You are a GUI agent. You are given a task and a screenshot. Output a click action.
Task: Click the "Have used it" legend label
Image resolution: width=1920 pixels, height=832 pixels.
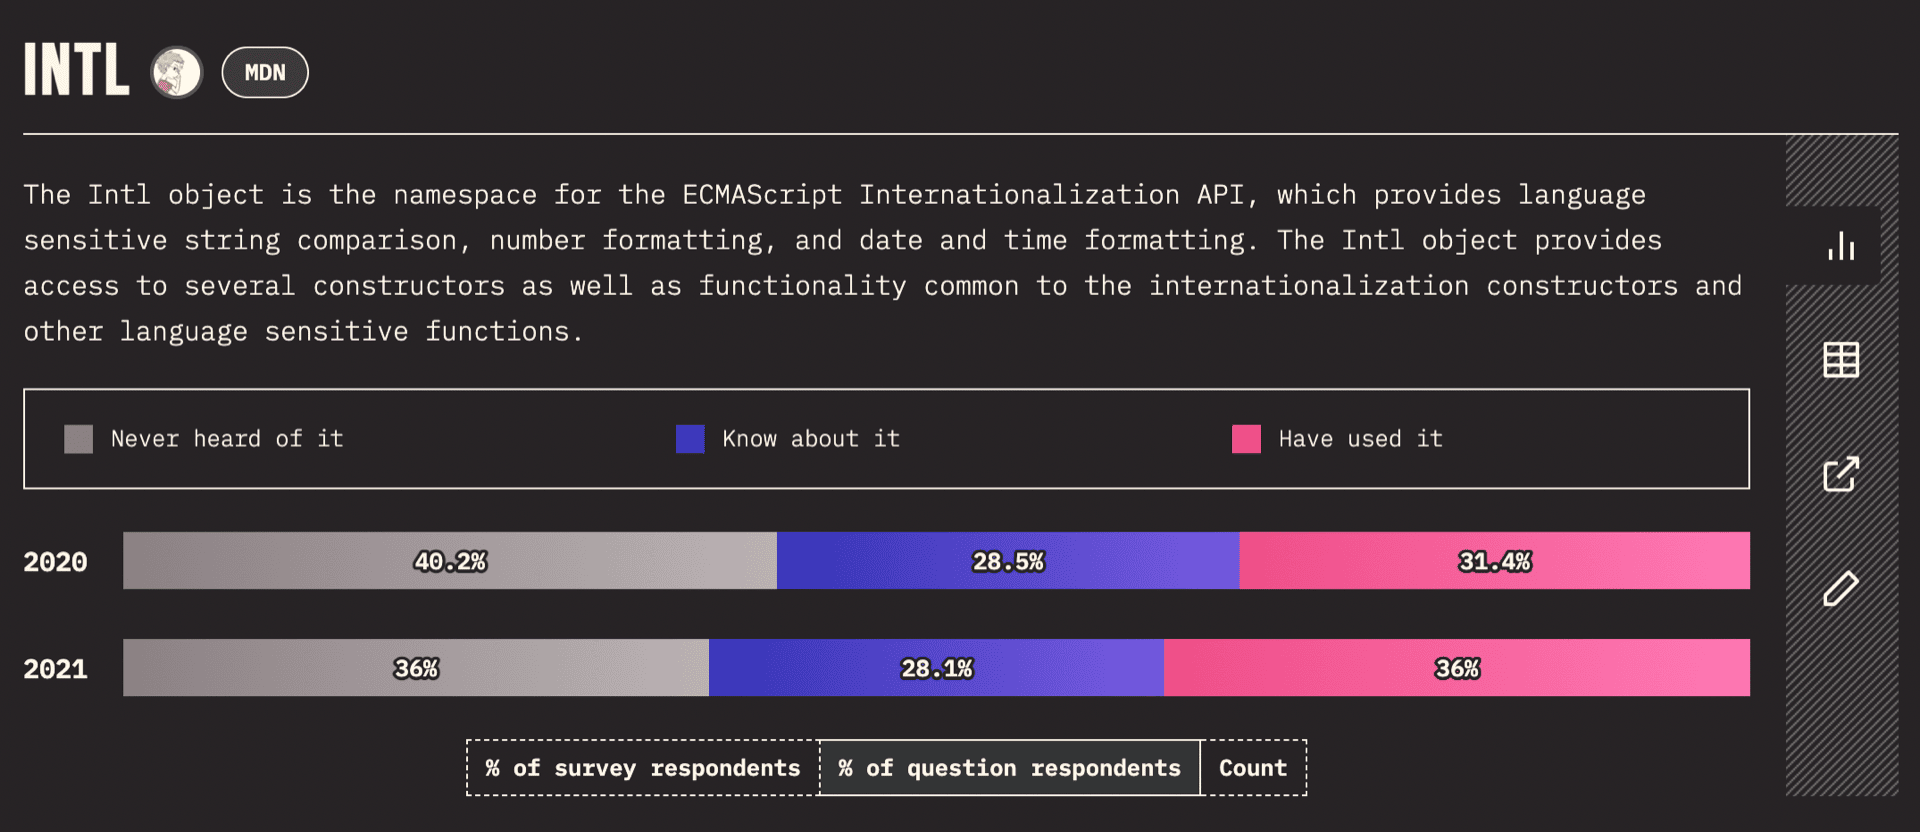(x=1360, y=439)
